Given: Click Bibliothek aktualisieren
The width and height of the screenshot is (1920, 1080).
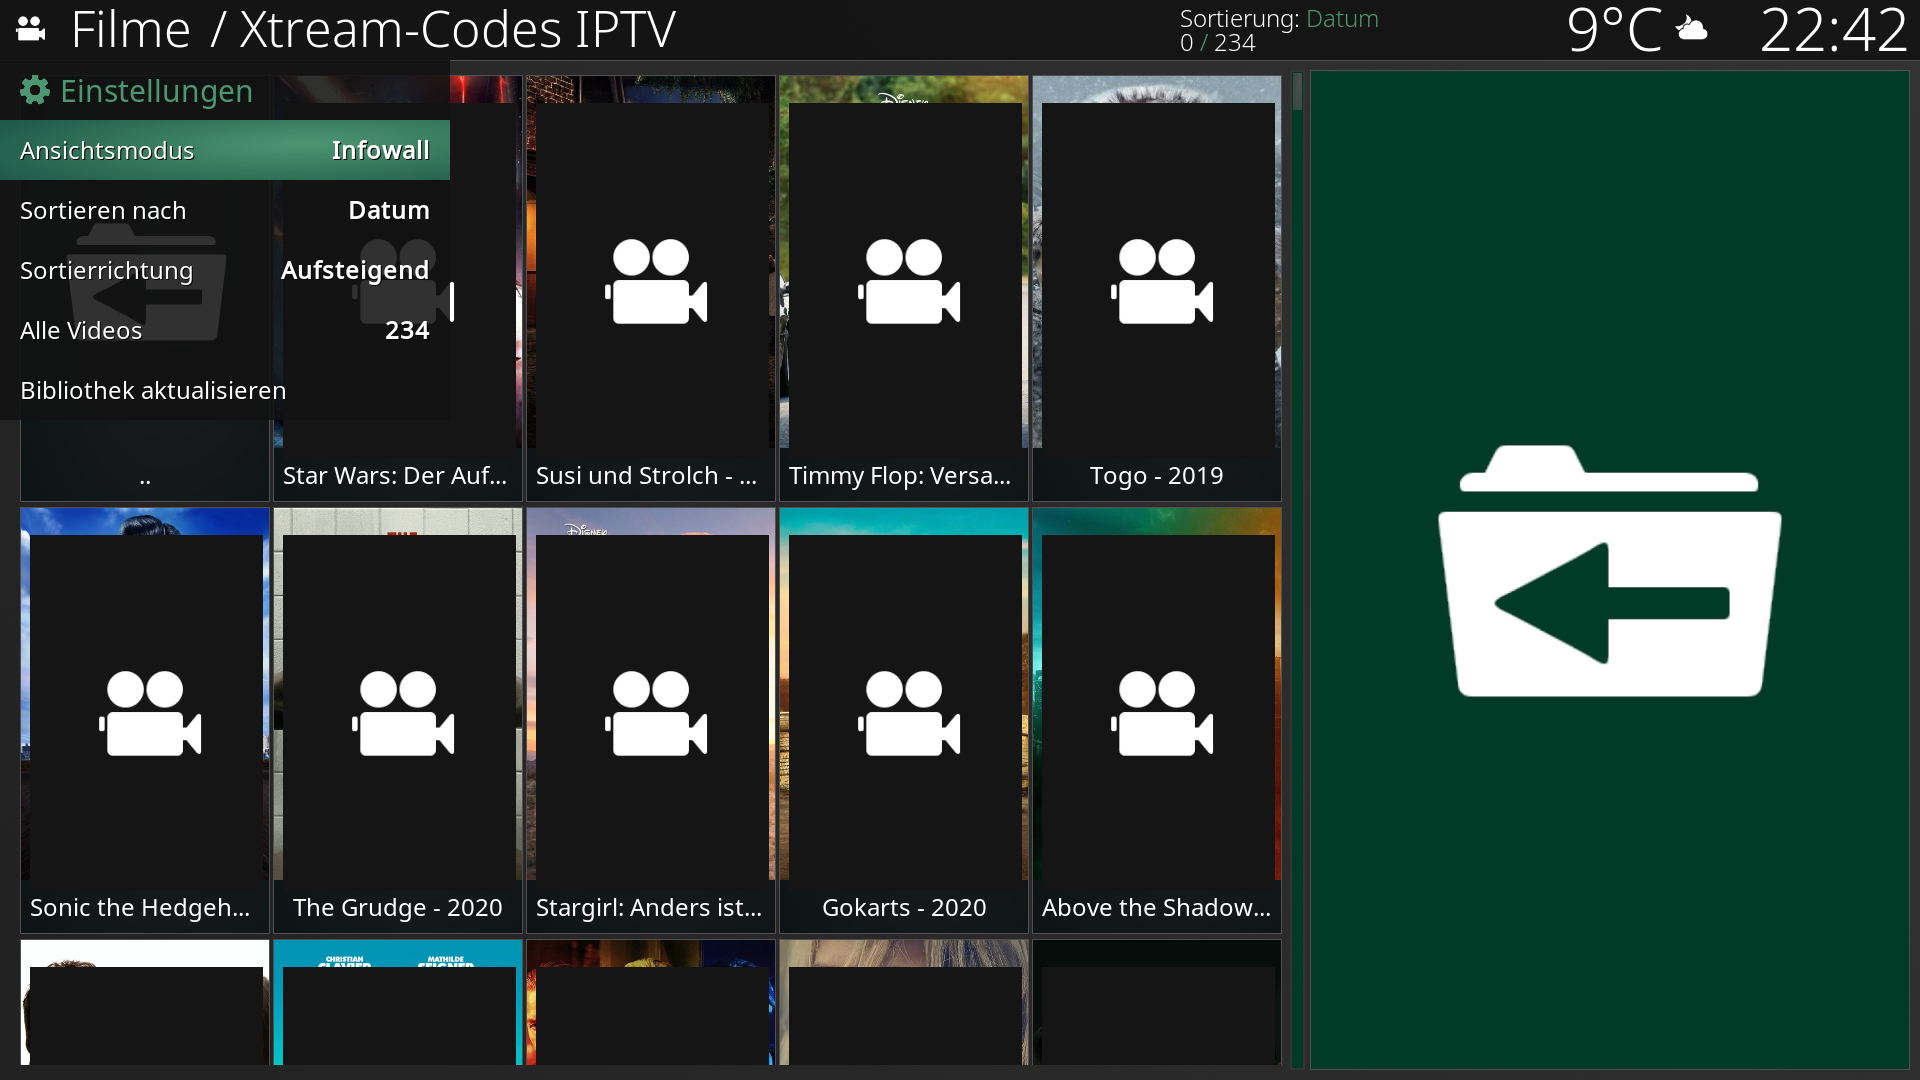Looking at the screenshot, I should [x=225, y=390].
